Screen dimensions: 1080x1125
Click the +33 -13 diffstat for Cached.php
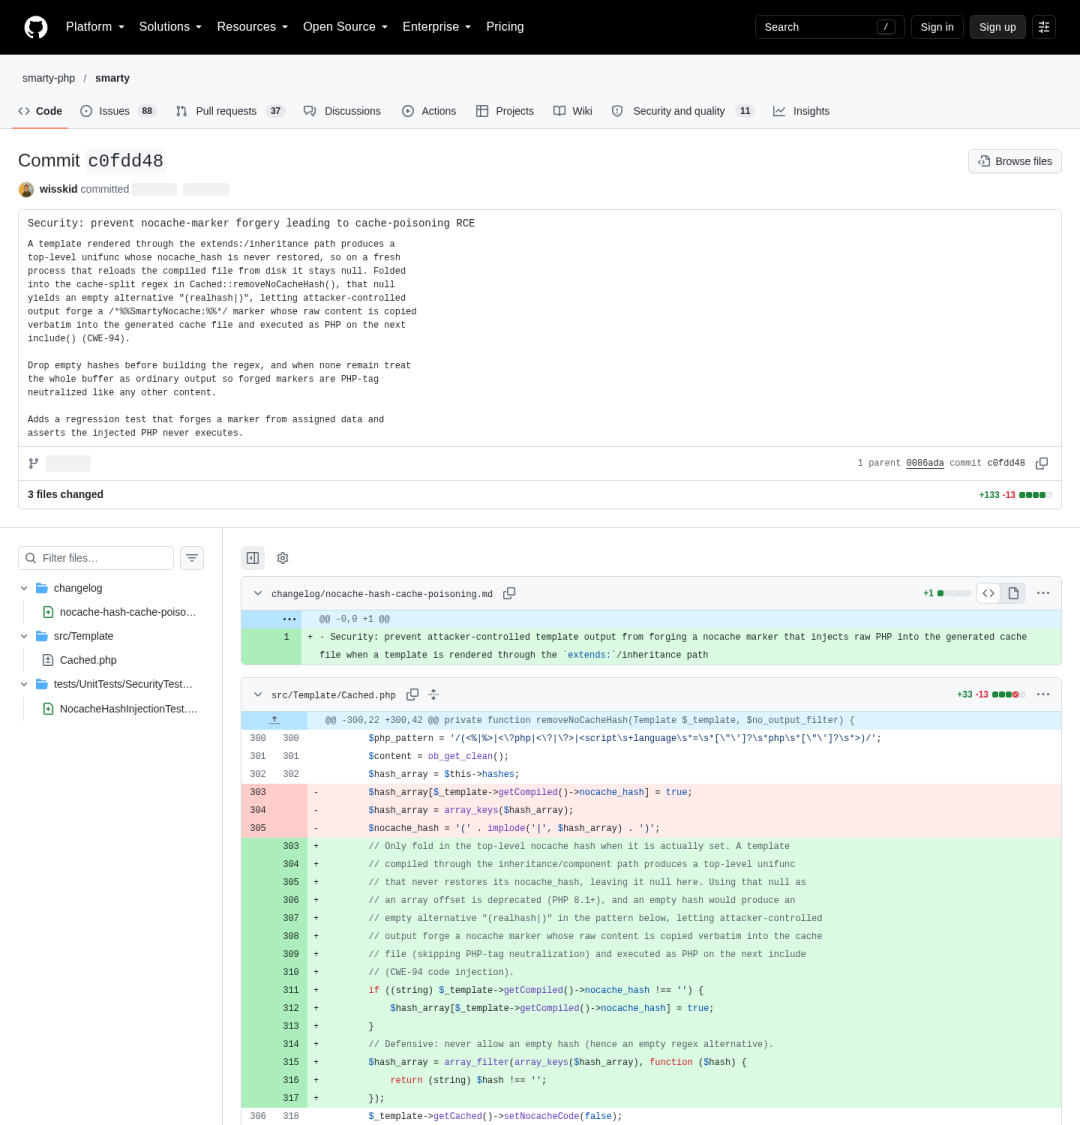point(991,695)
